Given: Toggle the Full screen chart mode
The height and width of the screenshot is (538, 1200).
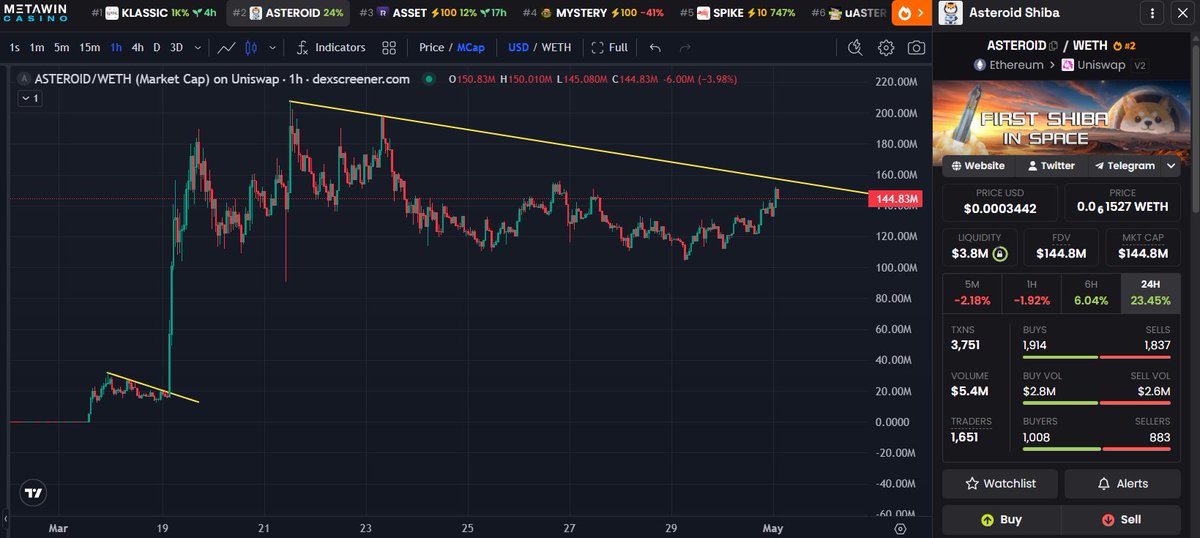Looking at the screenshot, I should (x=609, y=47).
